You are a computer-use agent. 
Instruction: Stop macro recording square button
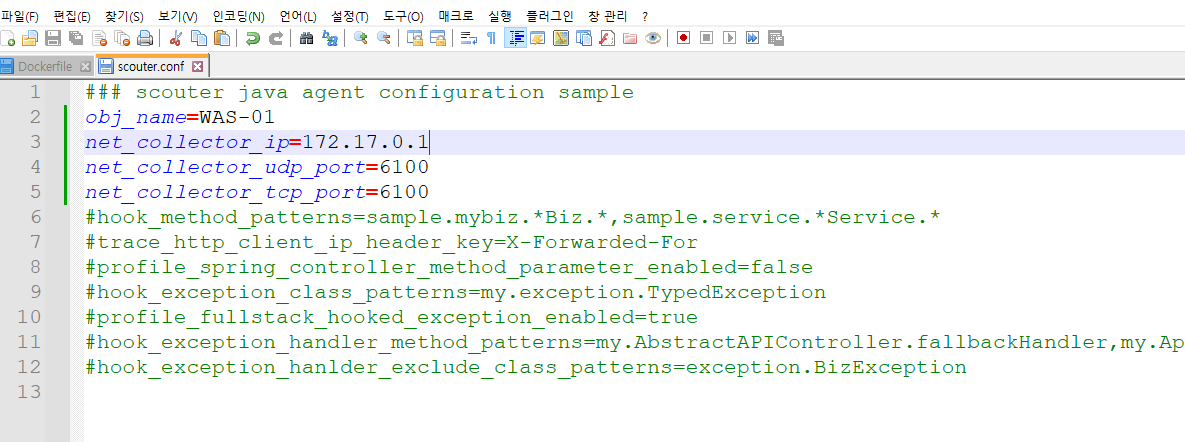point(707,38)
